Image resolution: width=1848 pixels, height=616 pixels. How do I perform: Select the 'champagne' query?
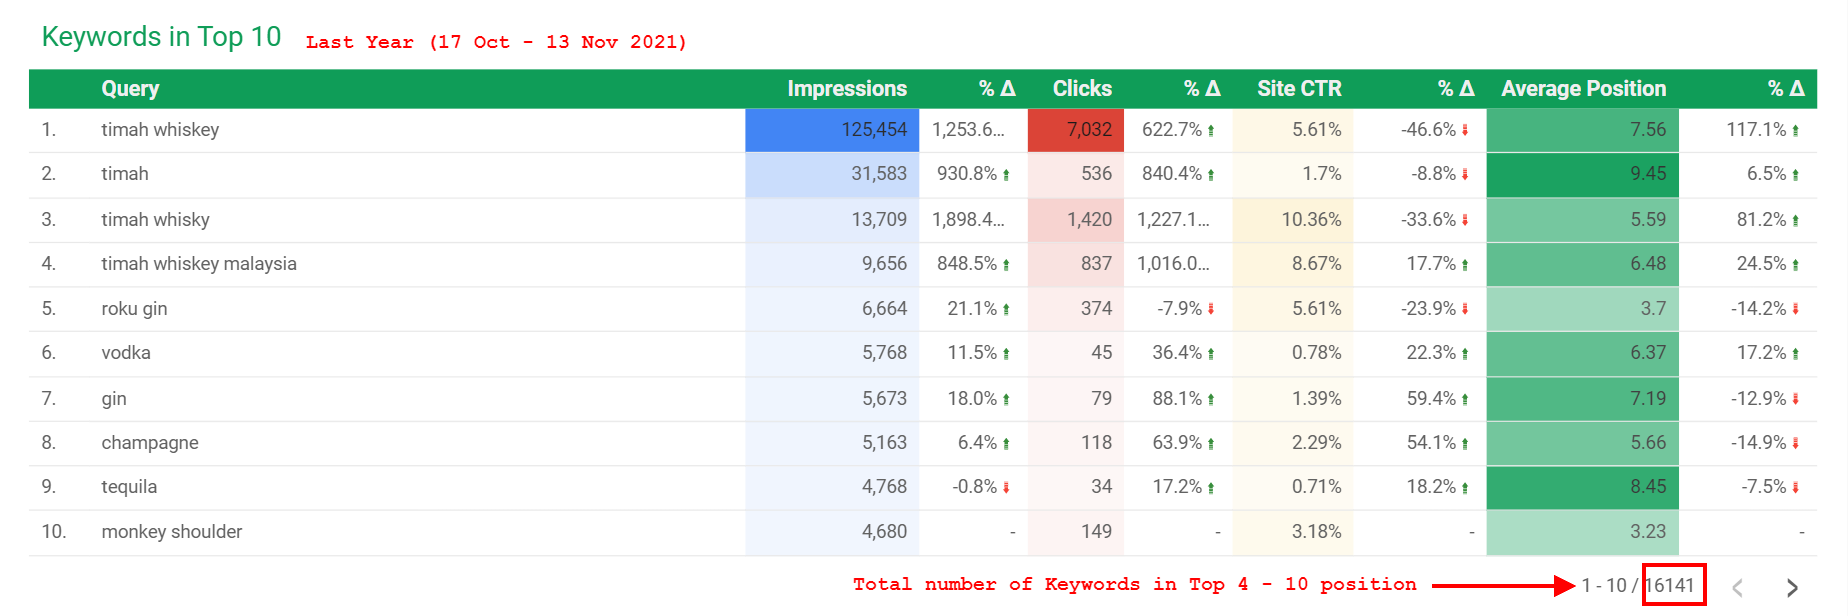(x=150, y=443)
